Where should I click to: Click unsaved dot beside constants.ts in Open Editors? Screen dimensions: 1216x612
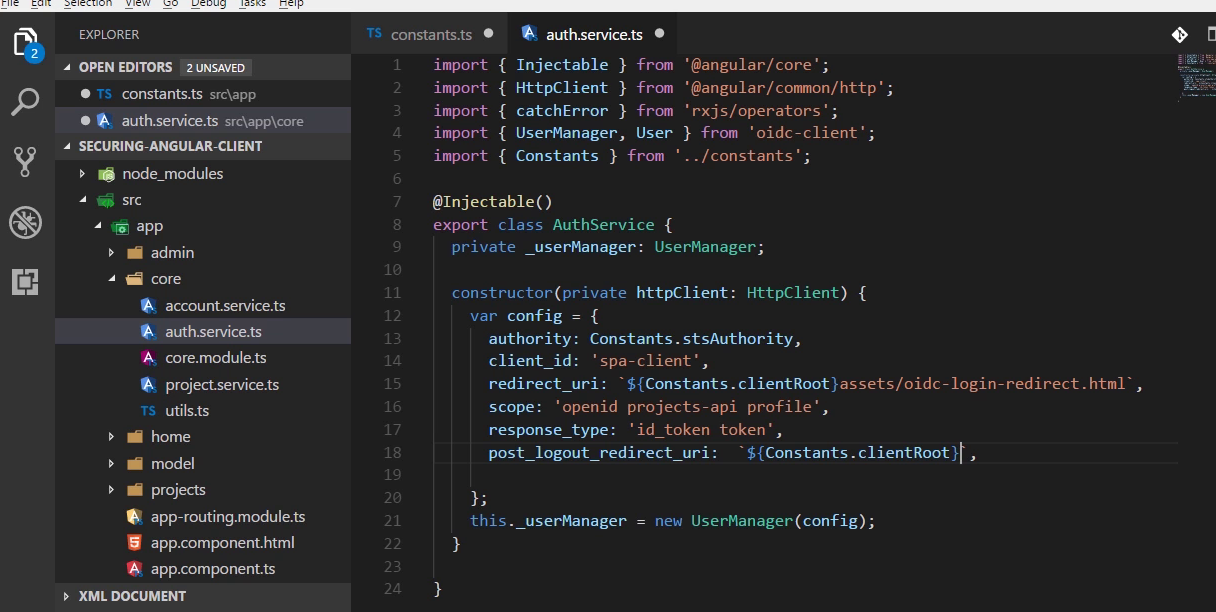tap(84, 94)
